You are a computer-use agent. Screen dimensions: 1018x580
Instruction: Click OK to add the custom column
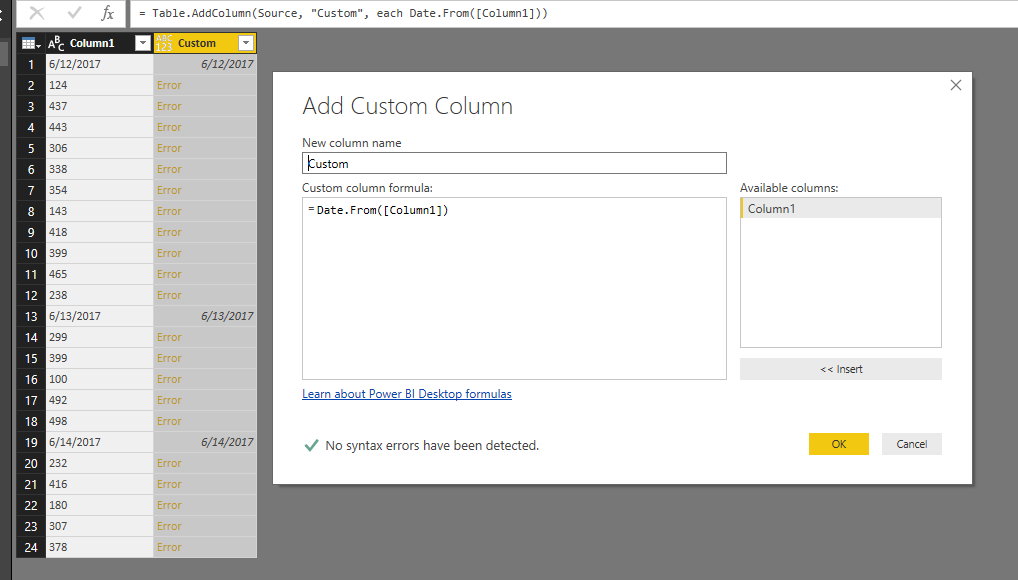pos(838,444)
